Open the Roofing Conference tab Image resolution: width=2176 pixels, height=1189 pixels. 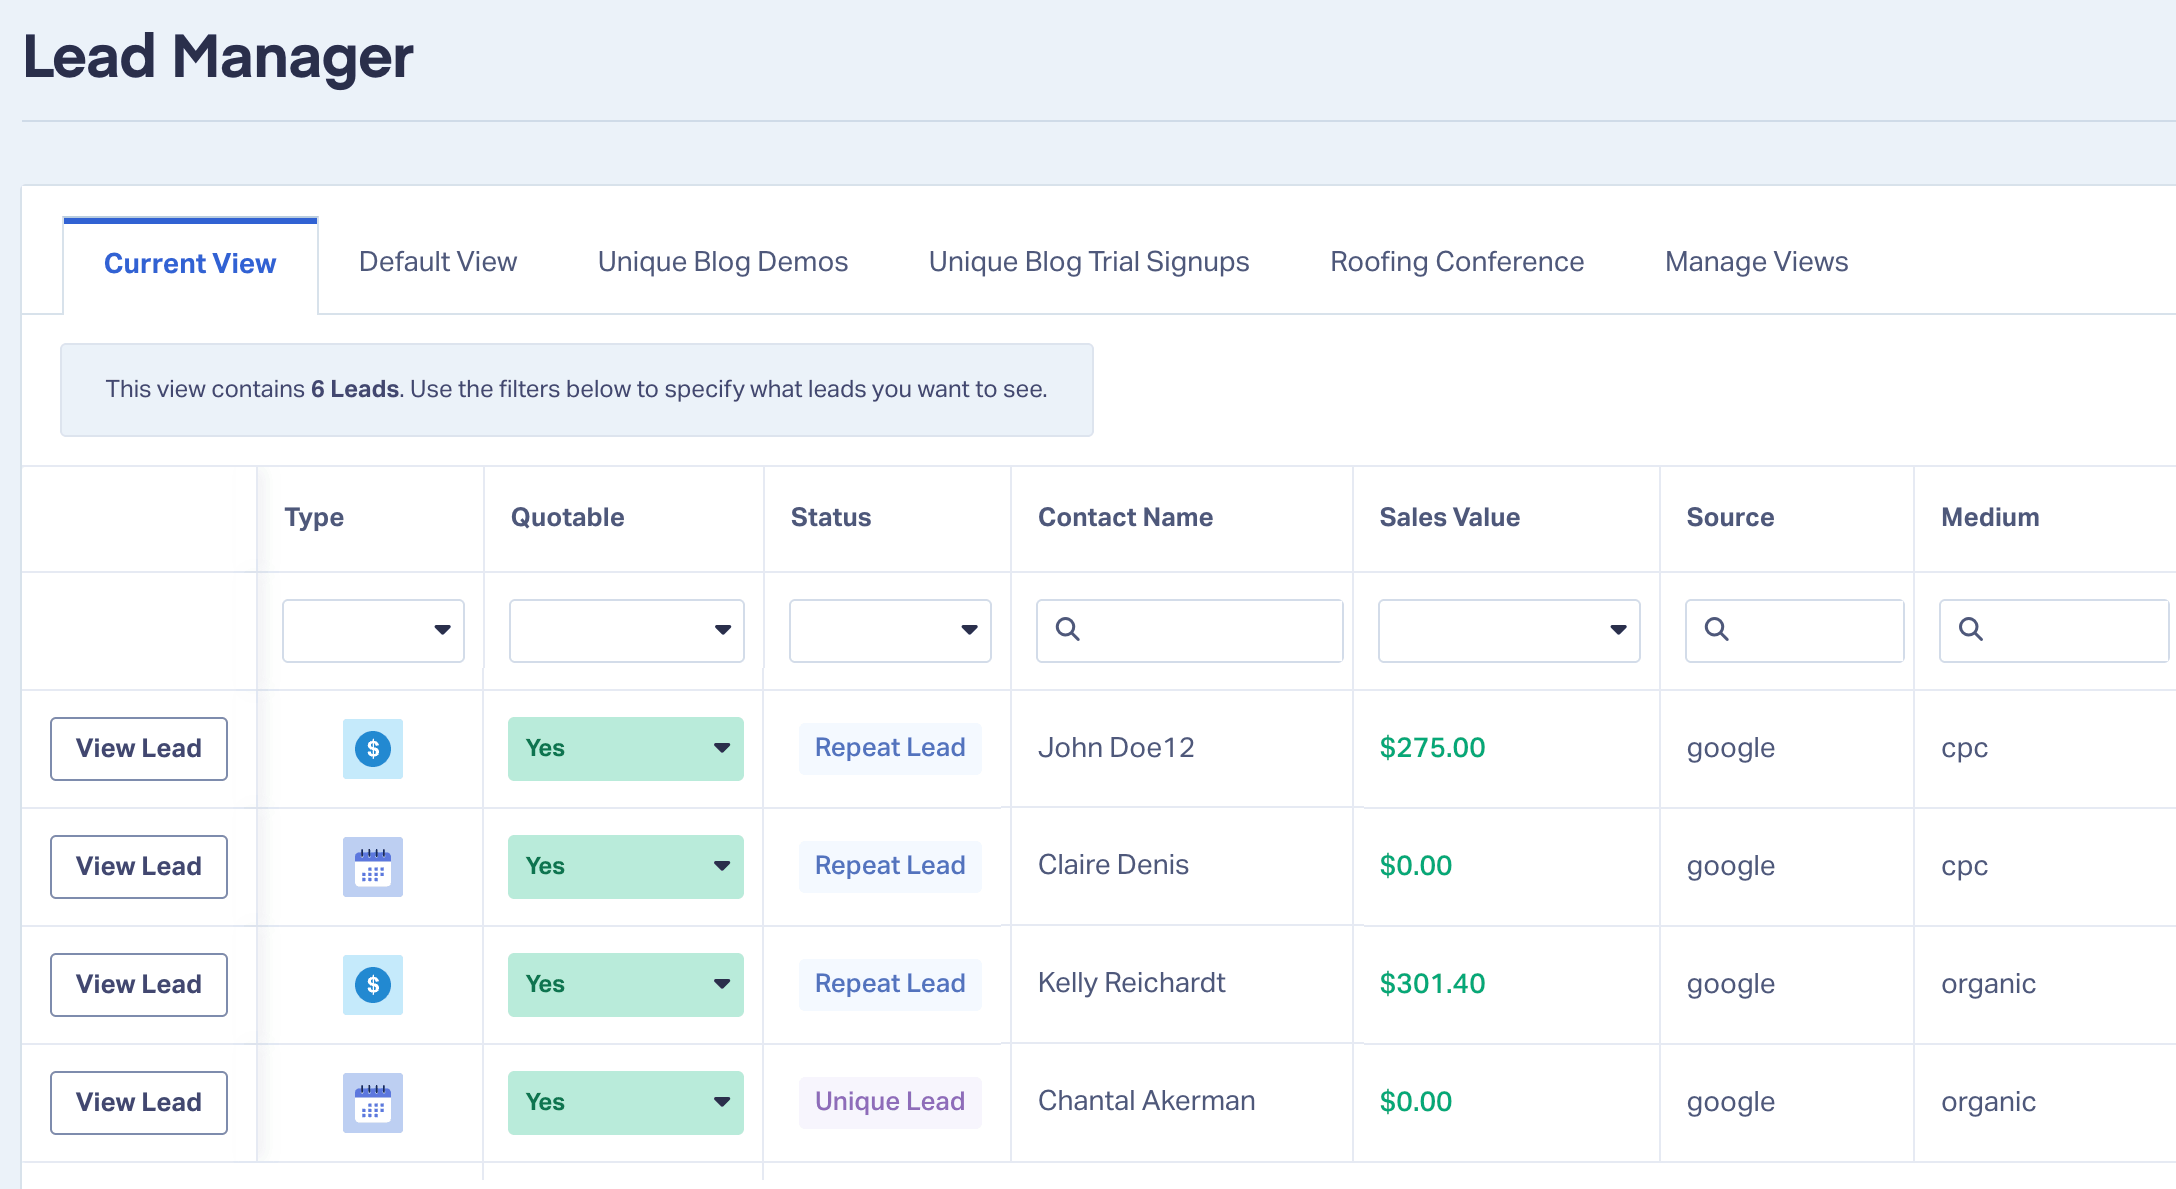tap(1456, 262)
